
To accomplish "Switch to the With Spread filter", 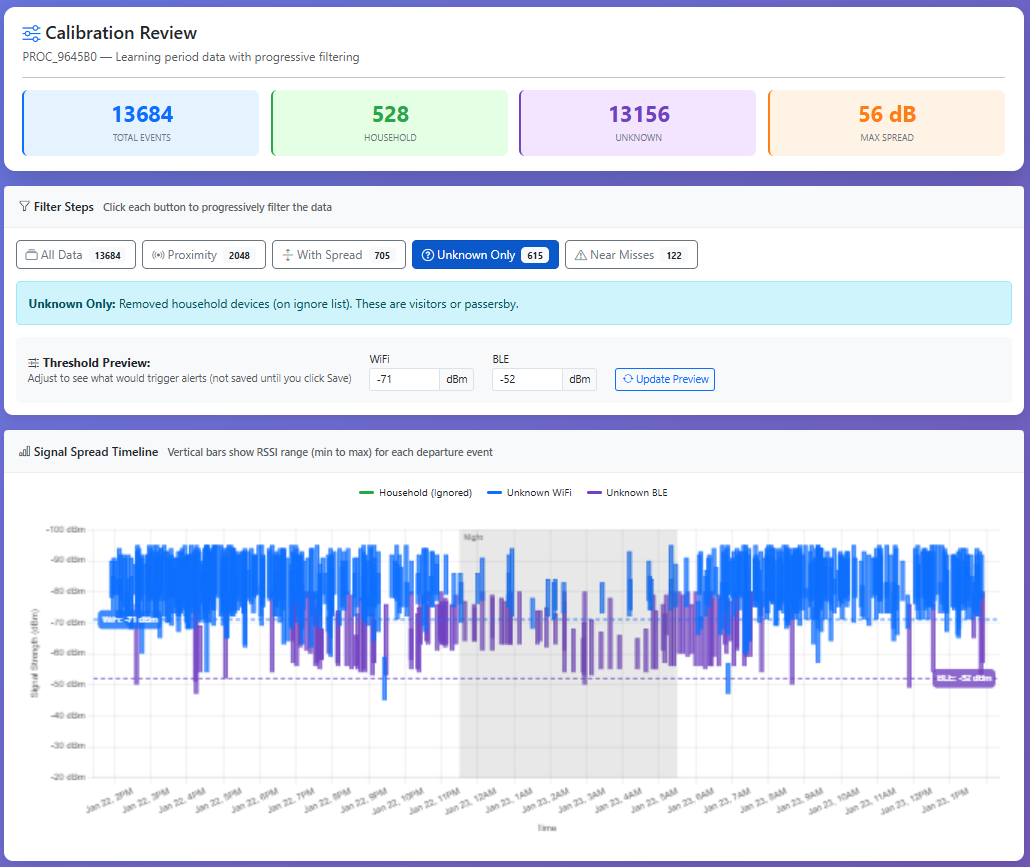I will [x=338, y=255].
